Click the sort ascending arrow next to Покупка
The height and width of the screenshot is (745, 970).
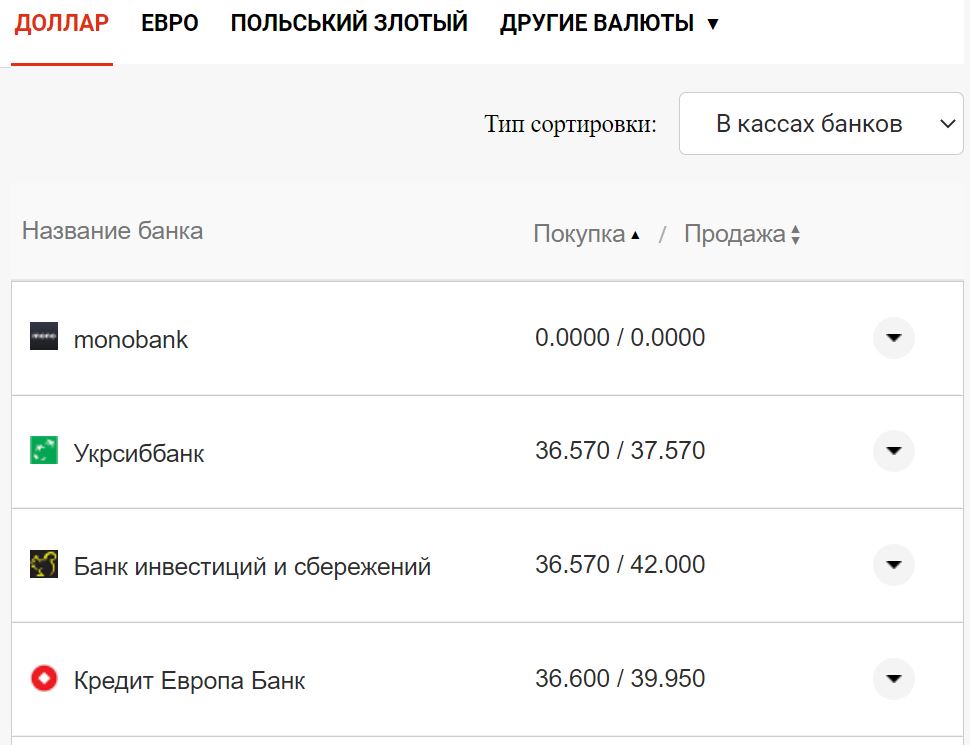[638, 232]
